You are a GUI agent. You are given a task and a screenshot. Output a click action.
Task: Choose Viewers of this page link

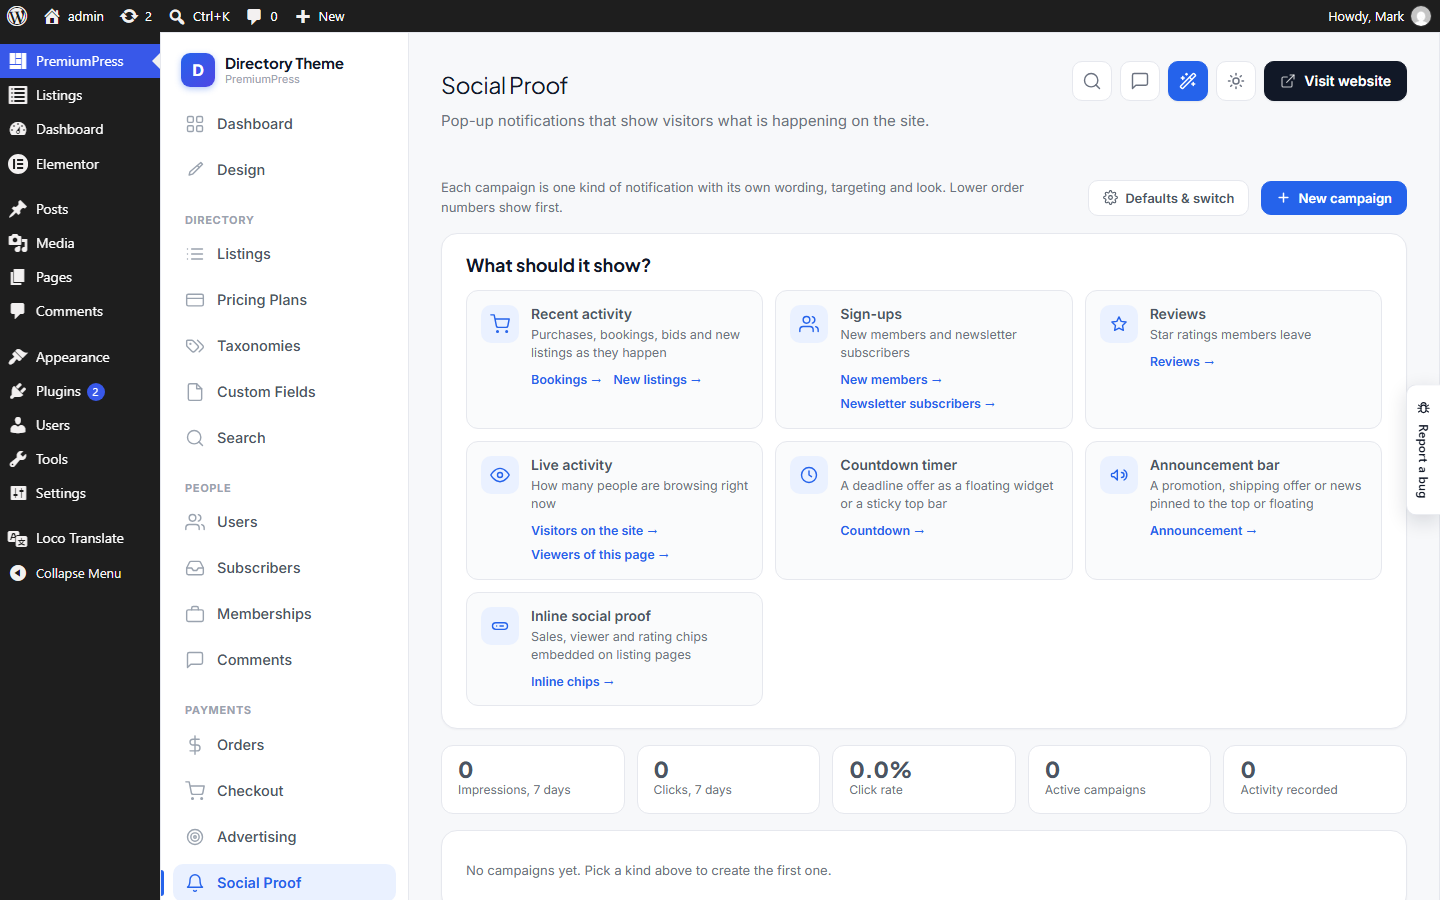click(600, 555)
